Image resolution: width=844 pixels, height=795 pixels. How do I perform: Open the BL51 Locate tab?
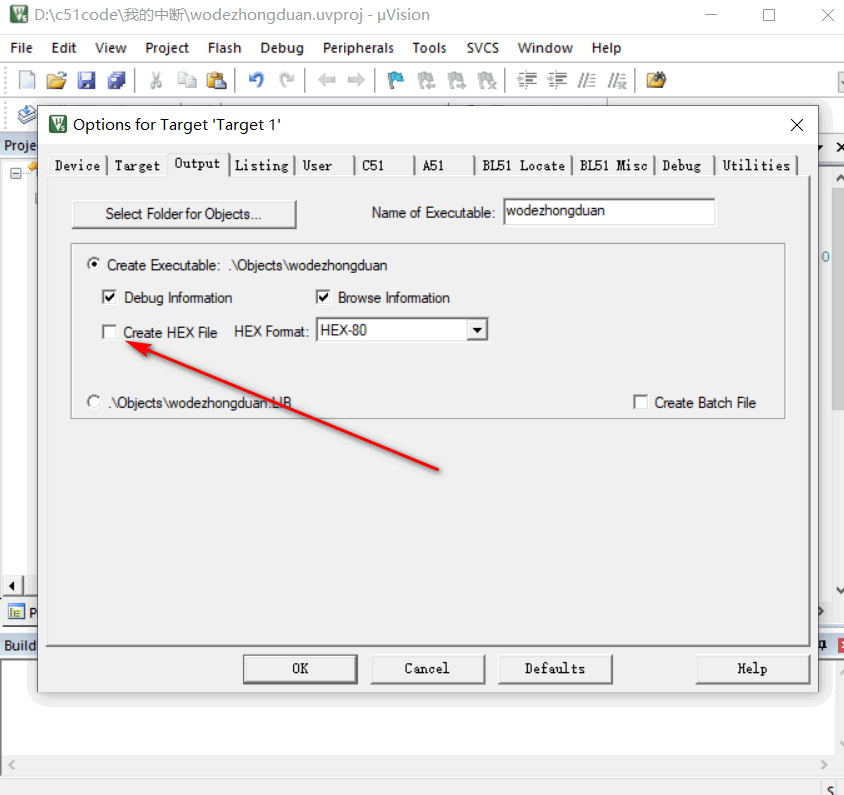click(524, 165)
